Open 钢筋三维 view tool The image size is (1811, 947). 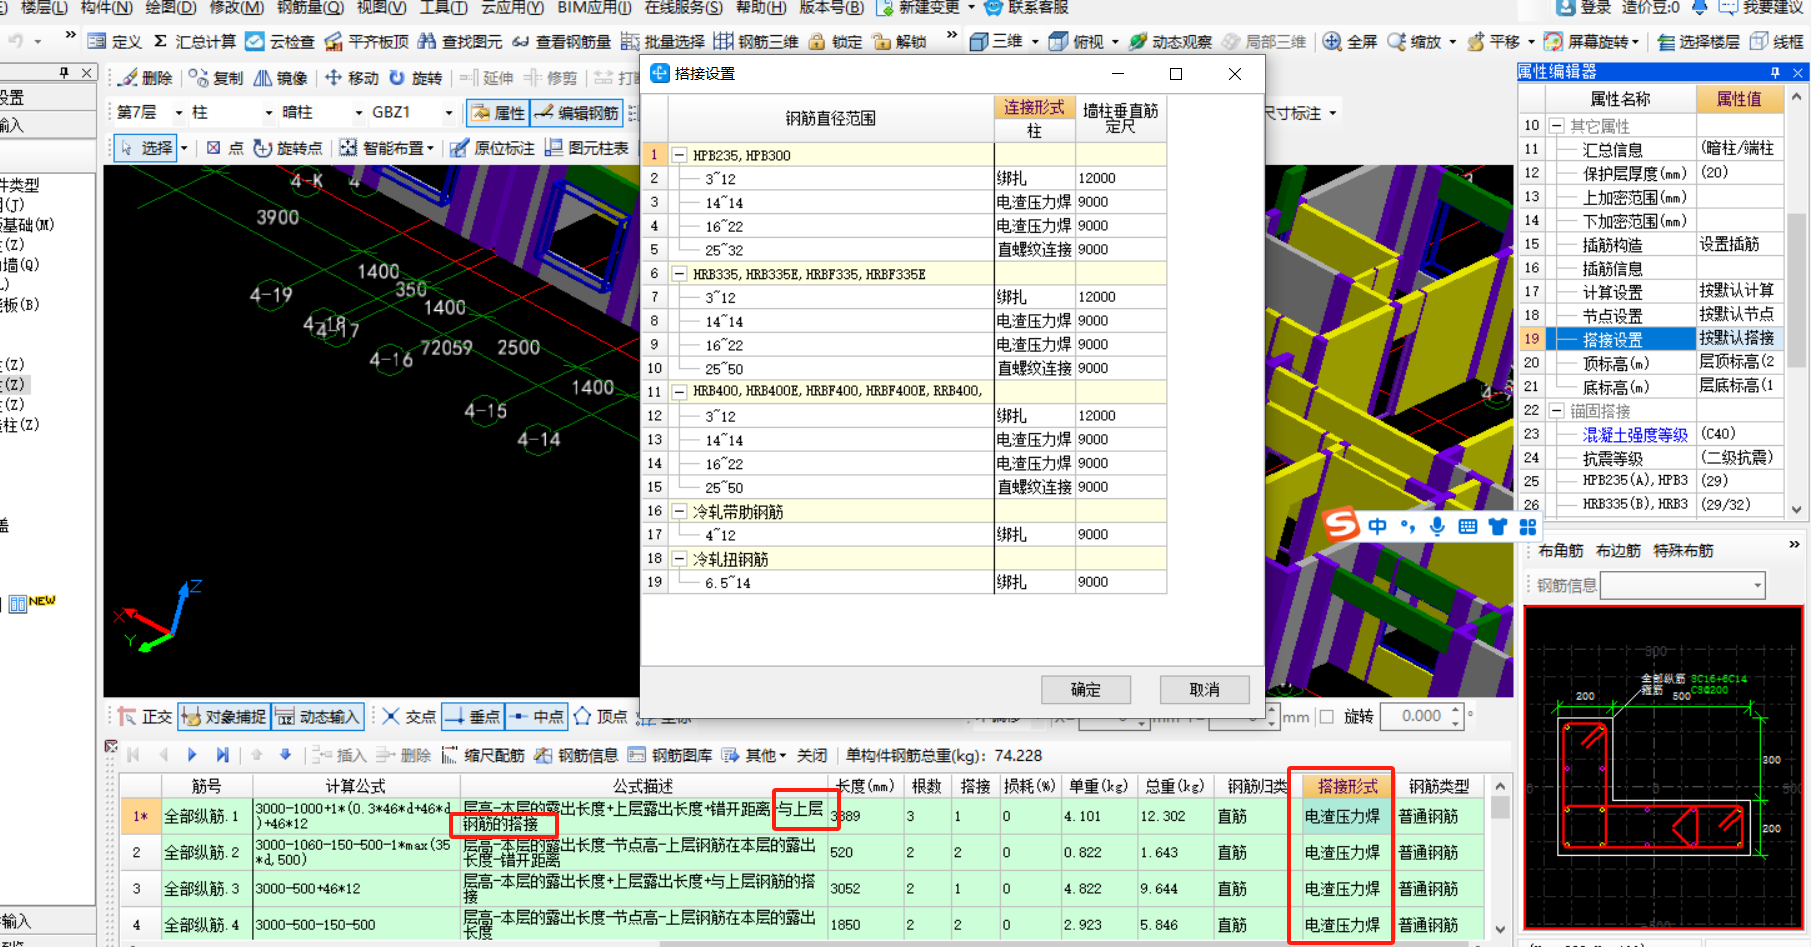pos(756,41)
